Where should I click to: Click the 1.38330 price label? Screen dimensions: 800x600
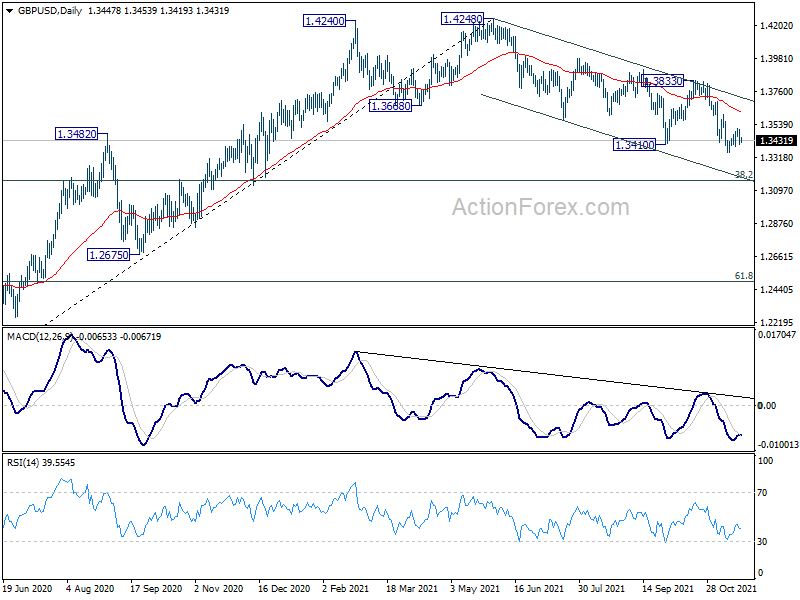coord(662,81)
